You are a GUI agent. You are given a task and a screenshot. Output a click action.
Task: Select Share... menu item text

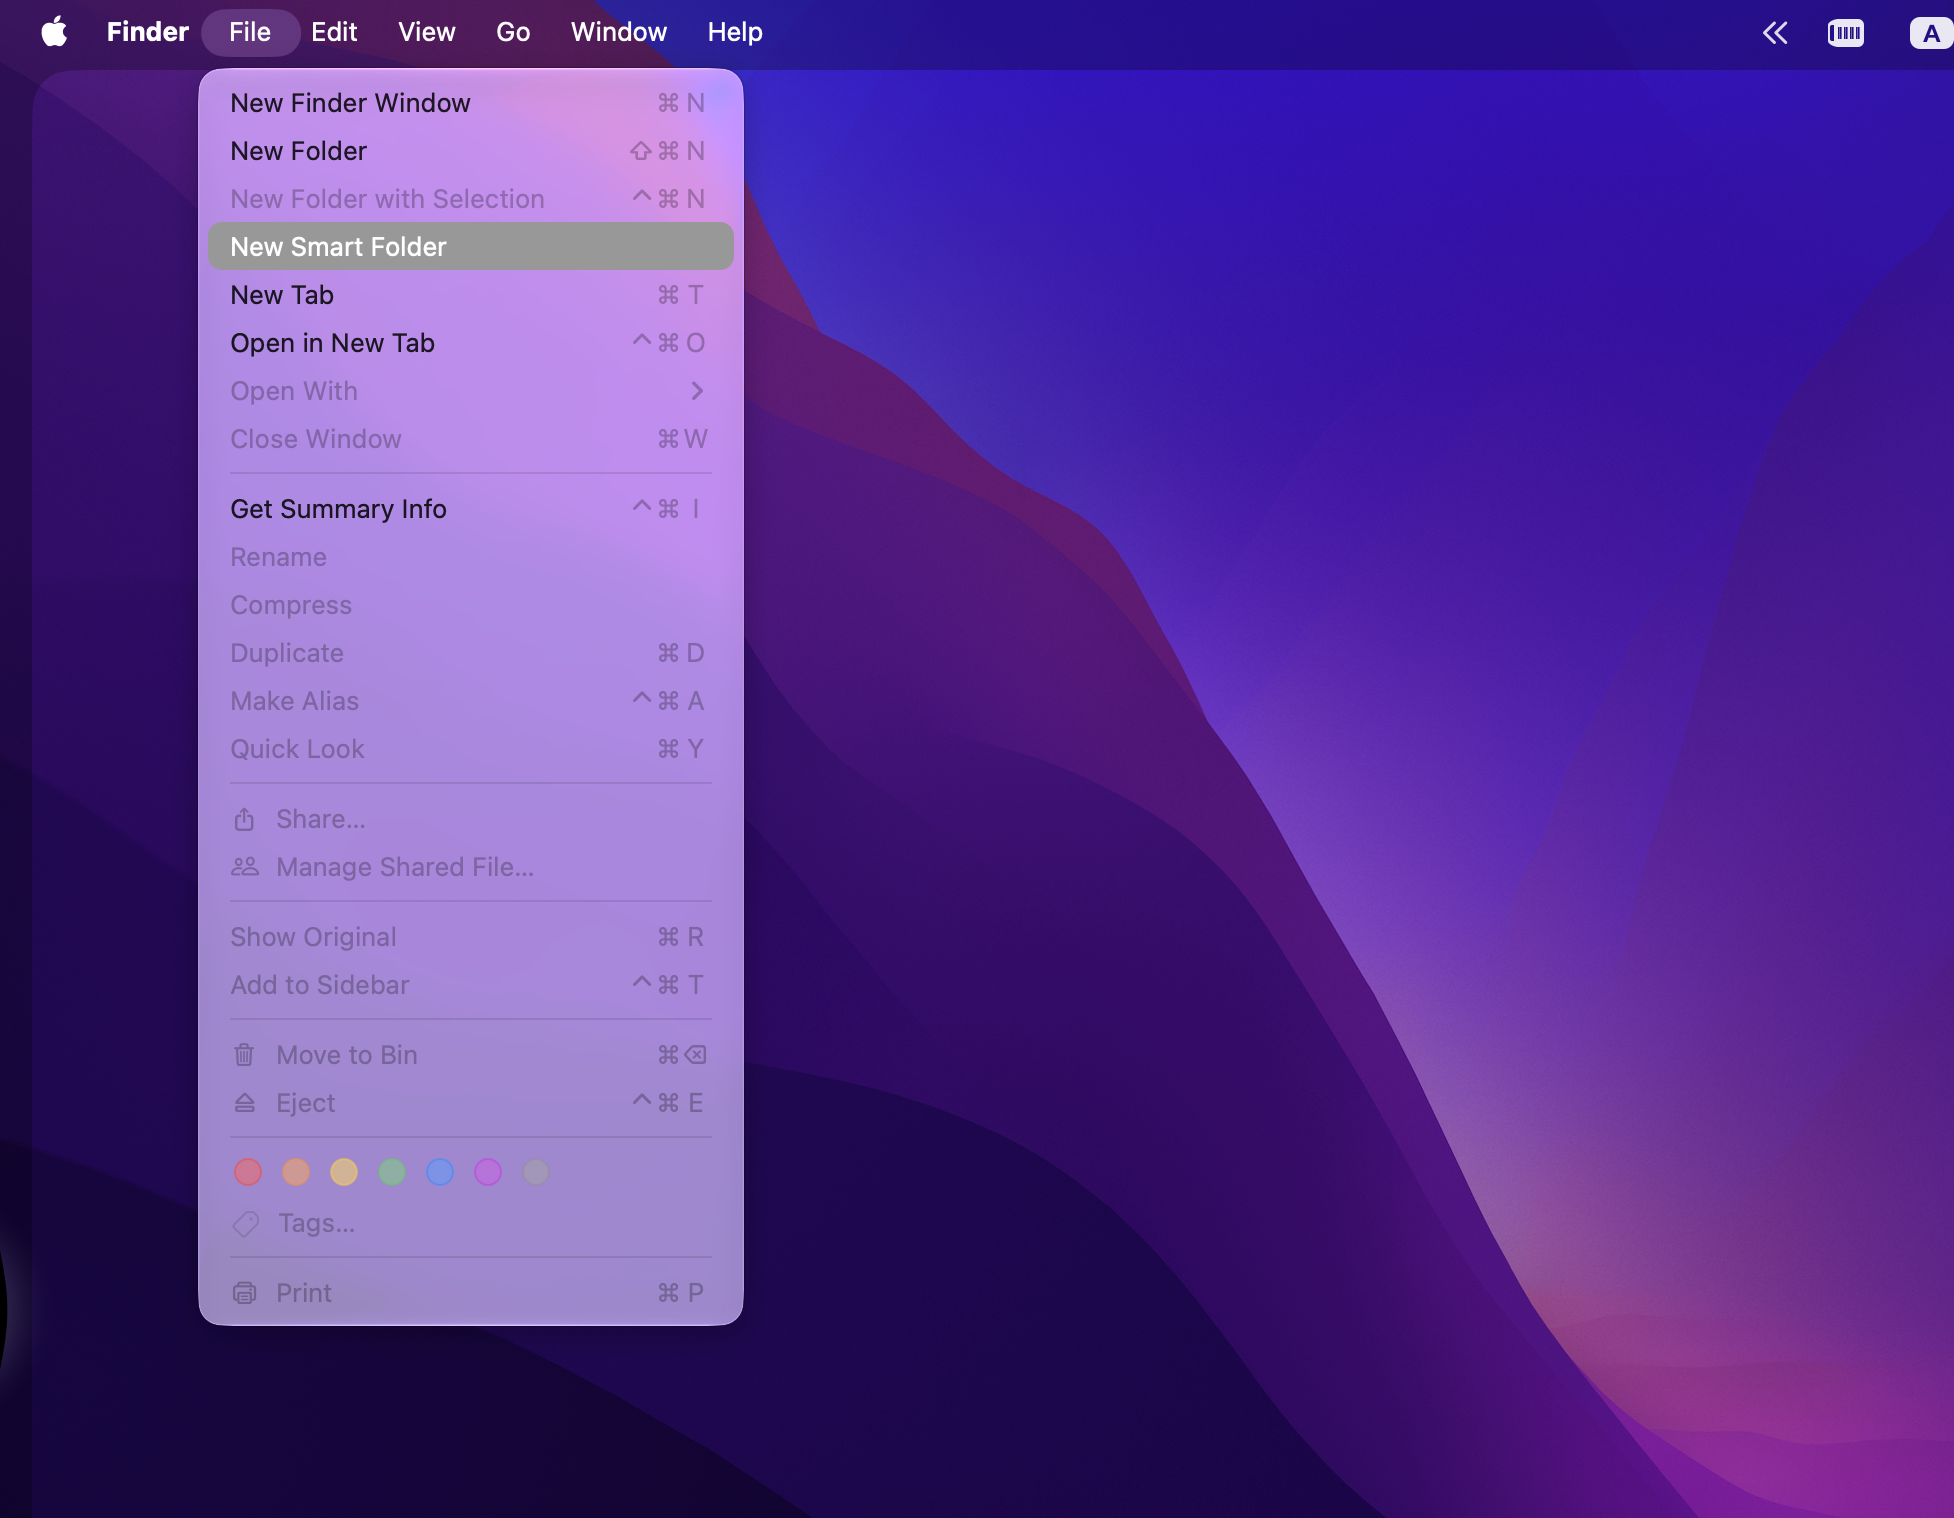pos(321,819)
